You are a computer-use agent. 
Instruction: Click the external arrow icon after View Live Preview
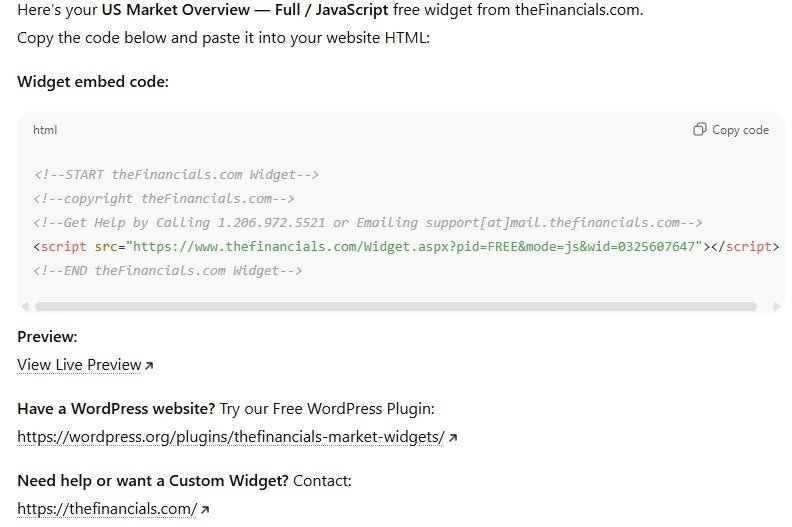click(149, 365)
